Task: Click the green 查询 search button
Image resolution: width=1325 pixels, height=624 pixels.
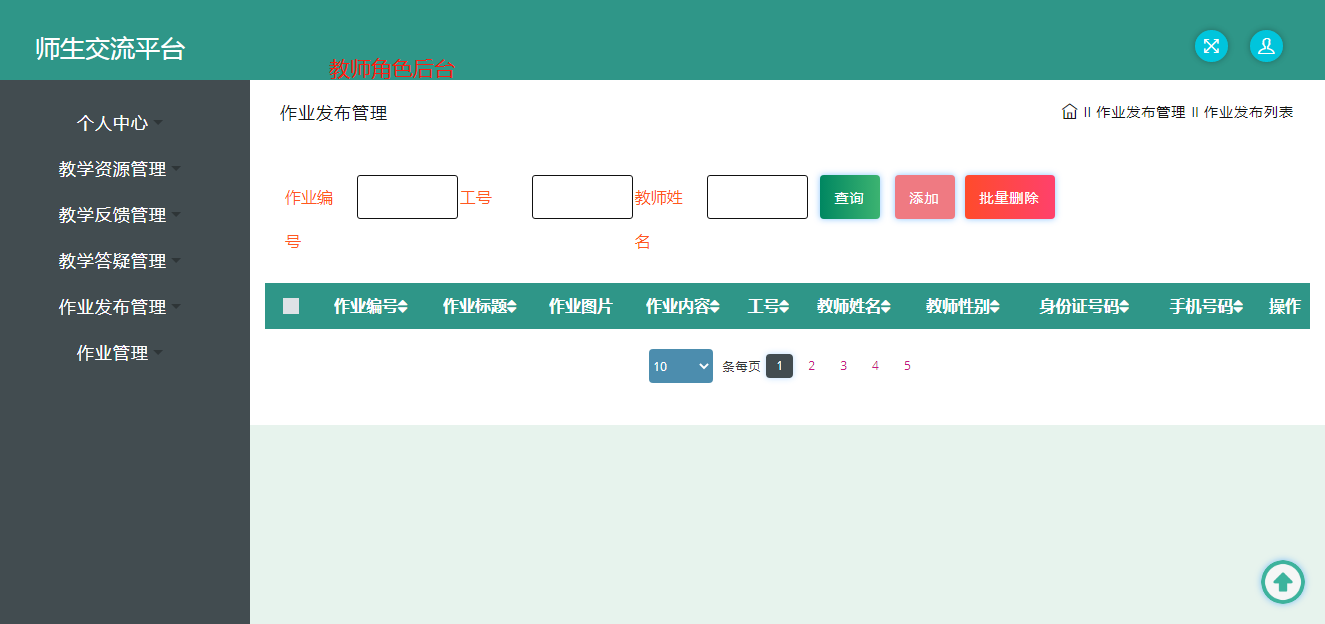Action: [849, 197]
